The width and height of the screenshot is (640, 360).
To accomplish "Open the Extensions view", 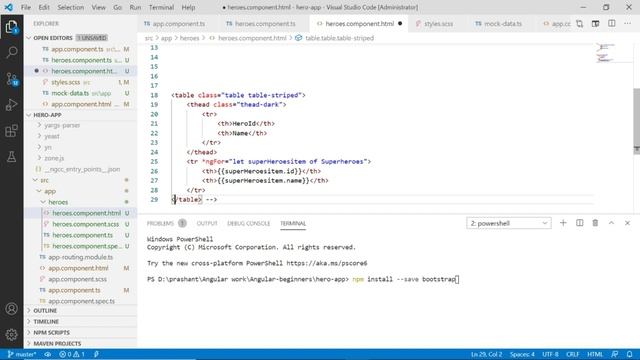I will (x=11, y=131).
